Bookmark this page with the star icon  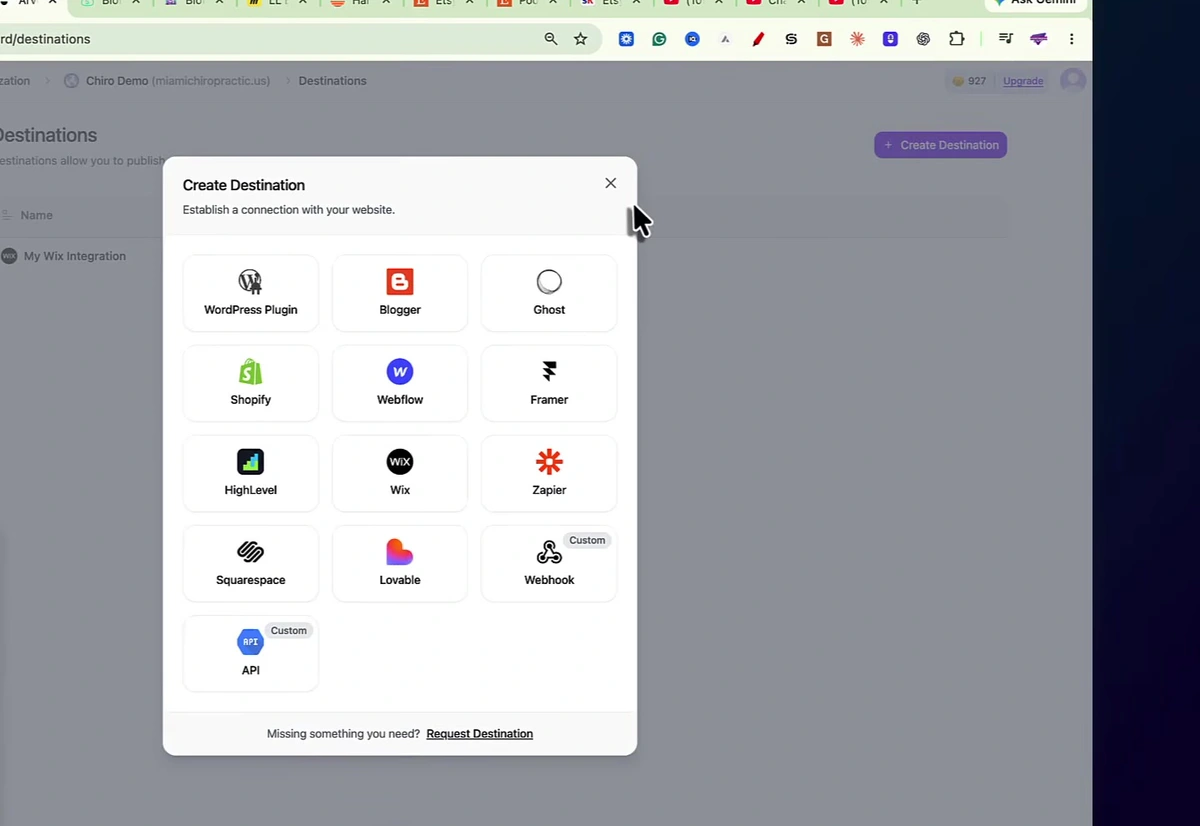580,39
